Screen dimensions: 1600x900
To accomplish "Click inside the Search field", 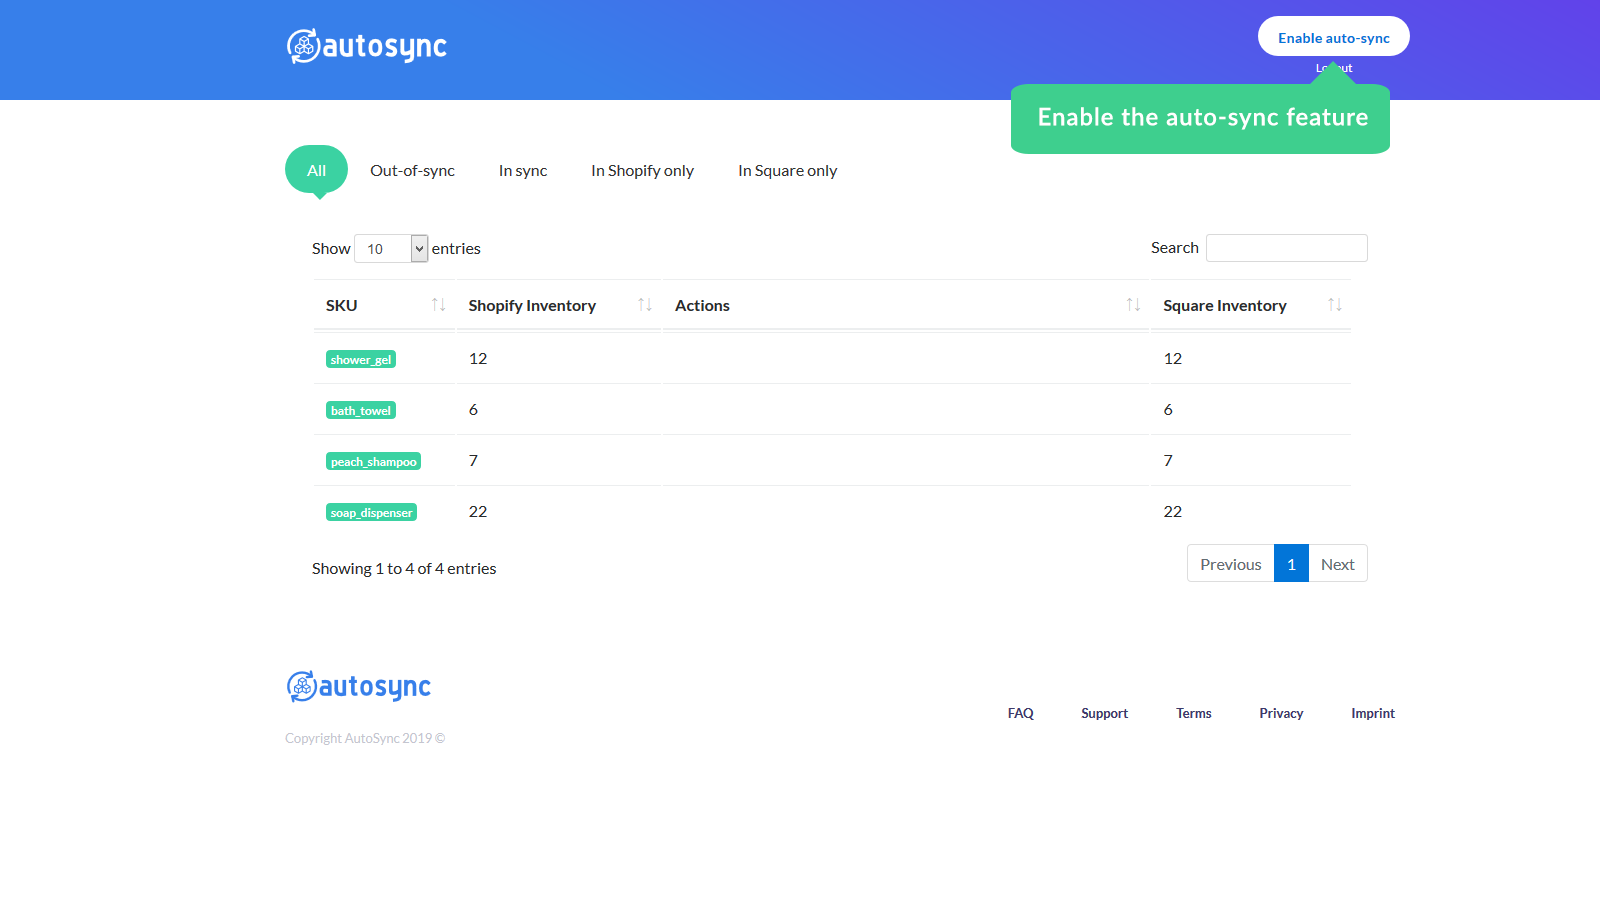I will [x=1286, y=247].
